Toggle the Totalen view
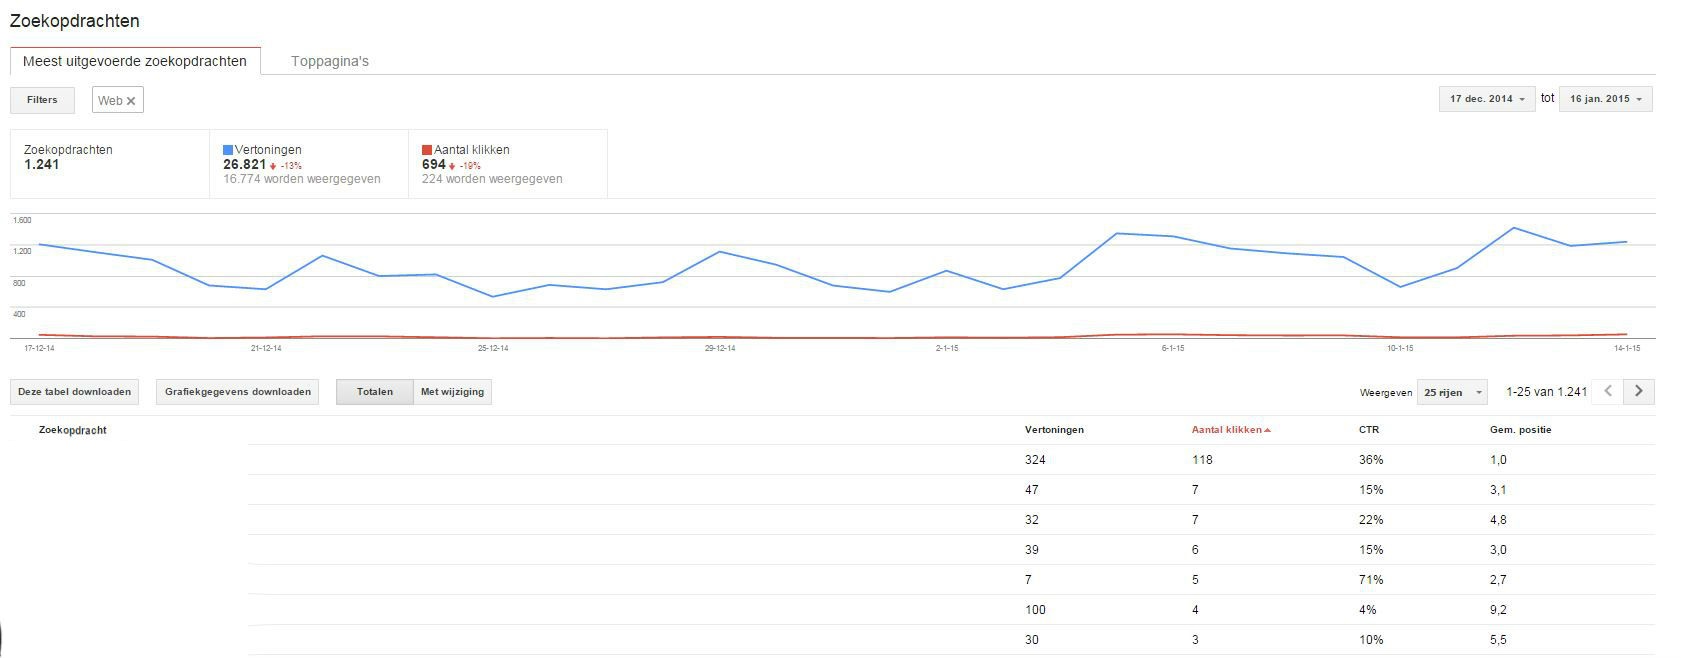The height and width of the screenshot is (658, 1681). (374, 392)
